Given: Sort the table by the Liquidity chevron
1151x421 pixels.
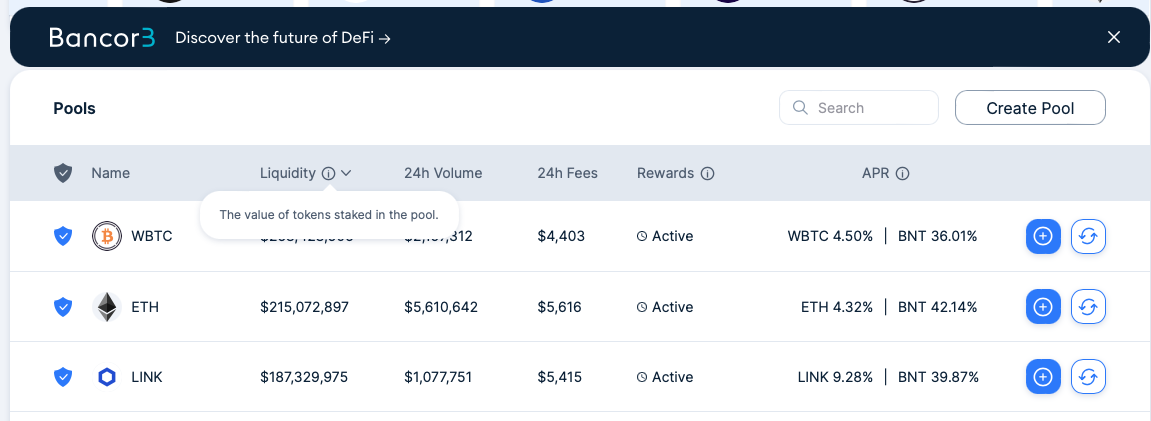Looking at the screenshot, I should (x=346, y=174).
